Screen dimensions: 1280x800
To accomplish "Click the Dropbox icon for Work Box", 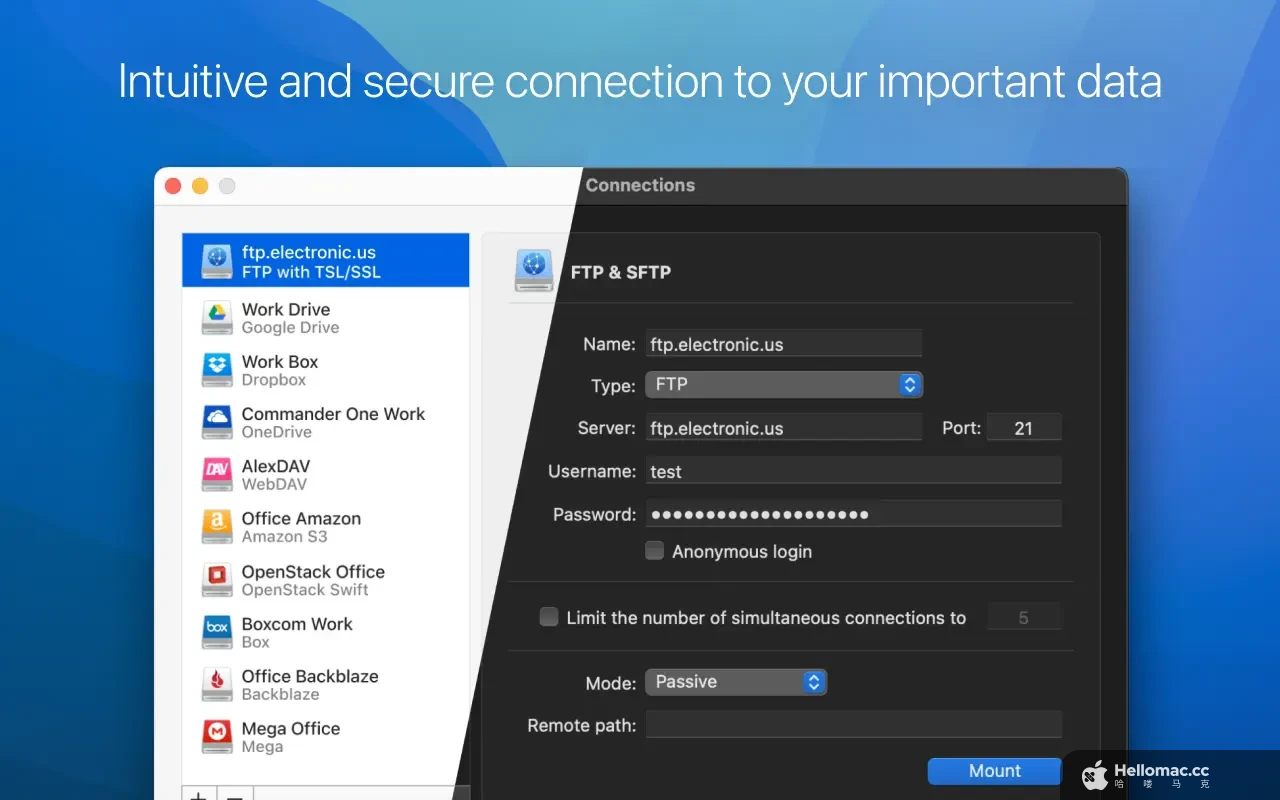I will pos(217,370).
